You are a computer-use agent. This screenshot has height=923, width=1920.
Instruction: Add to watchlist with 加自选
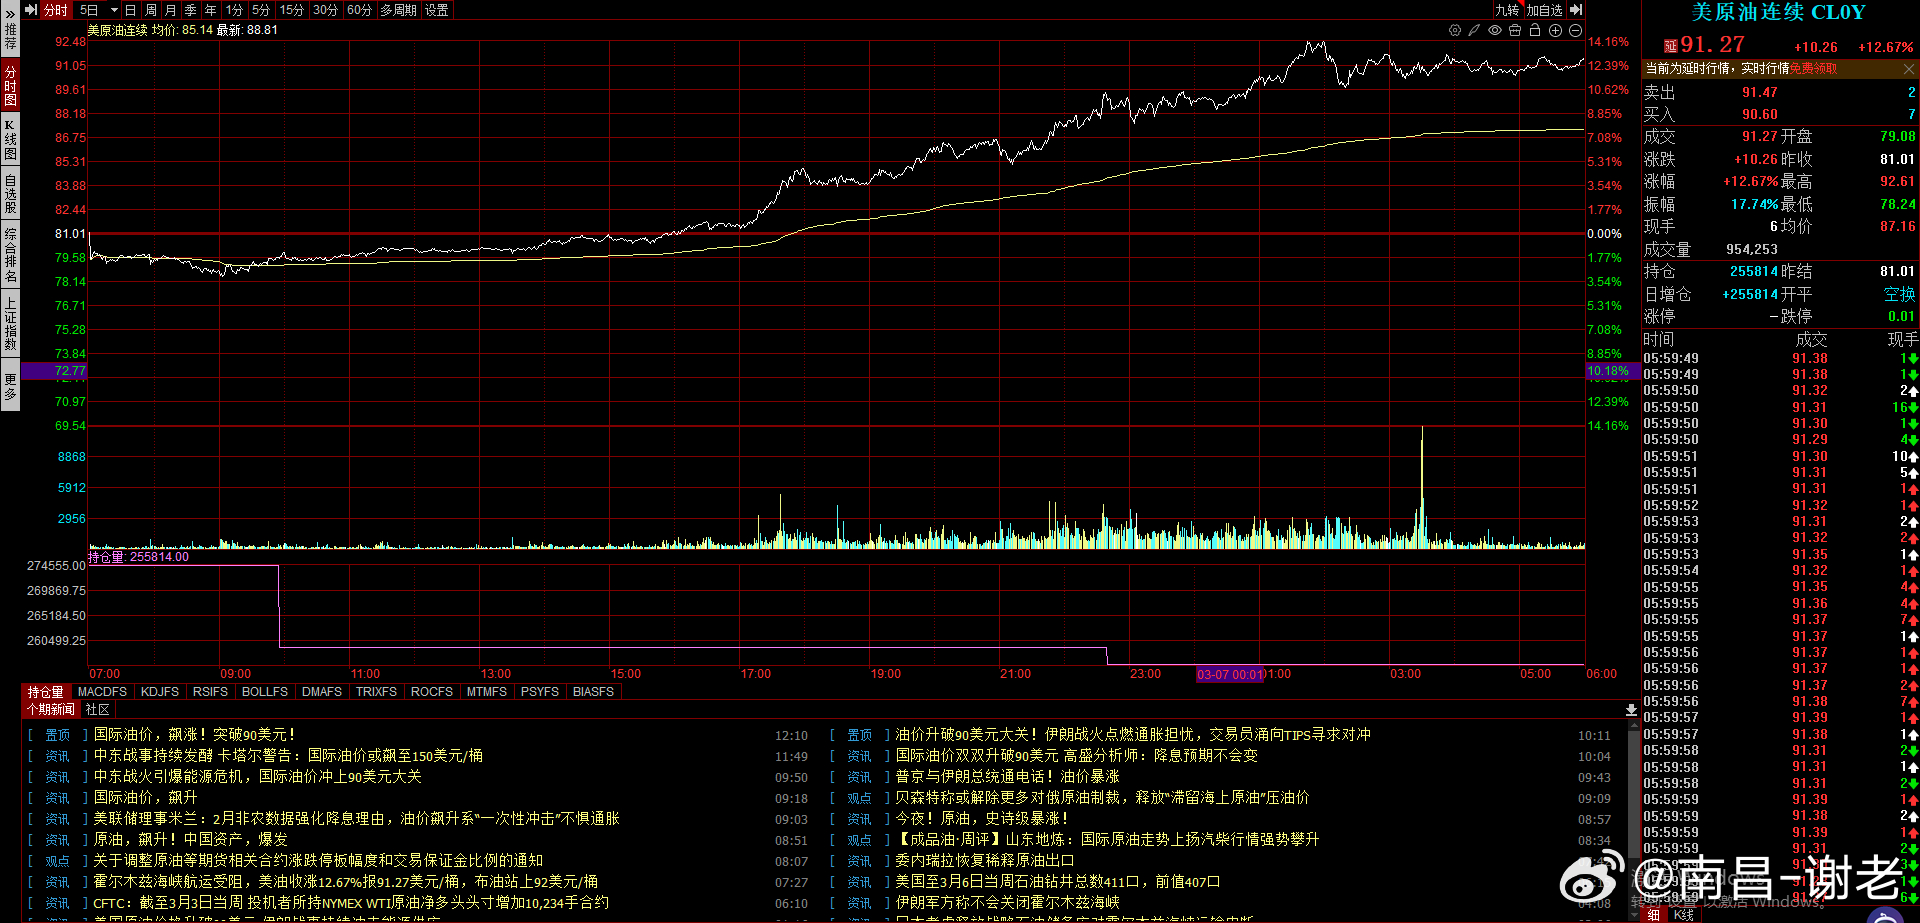click(1544, 10)
